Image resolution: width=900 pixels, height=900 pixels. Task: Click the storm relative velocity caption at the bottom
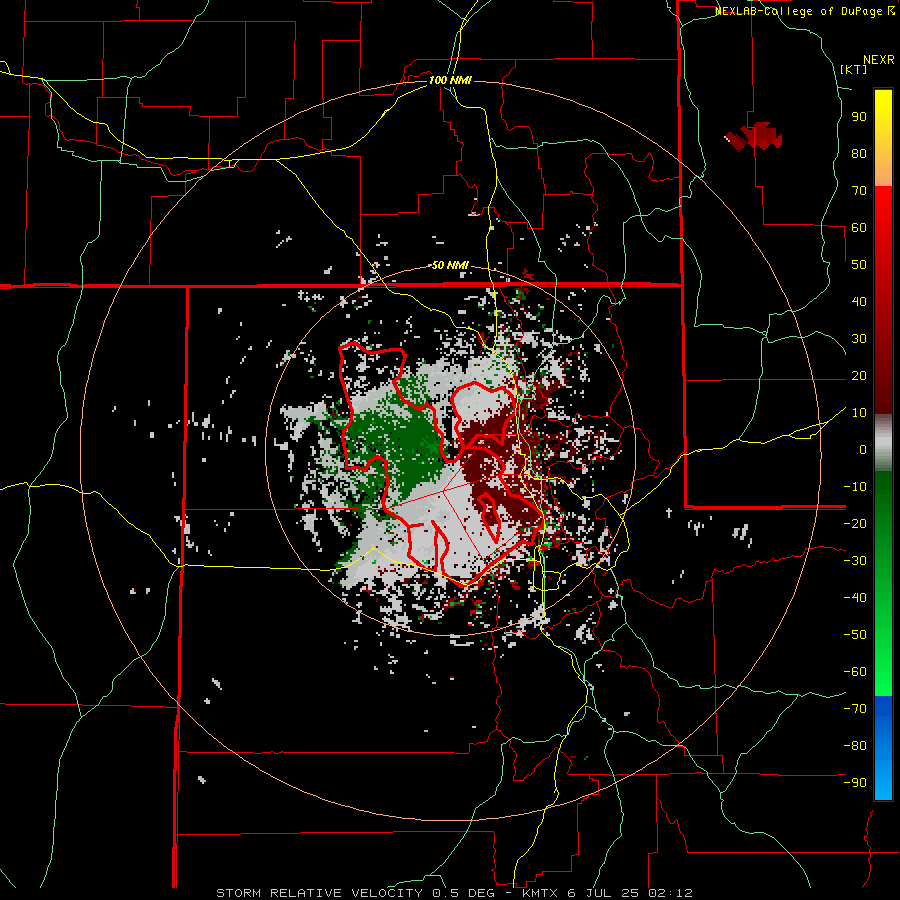click(454, 893)
